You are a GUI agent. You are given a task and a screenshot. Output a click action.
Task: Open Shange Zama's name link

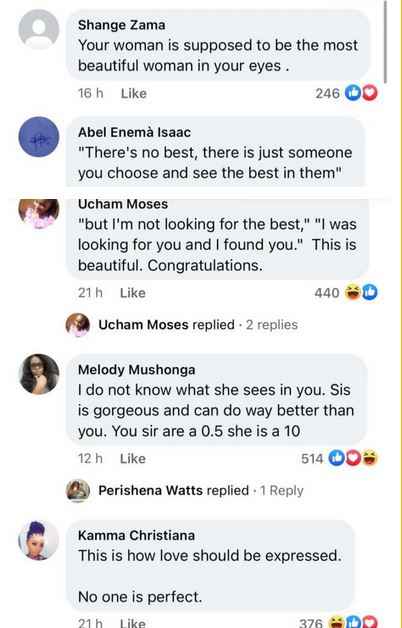point(121,24)
